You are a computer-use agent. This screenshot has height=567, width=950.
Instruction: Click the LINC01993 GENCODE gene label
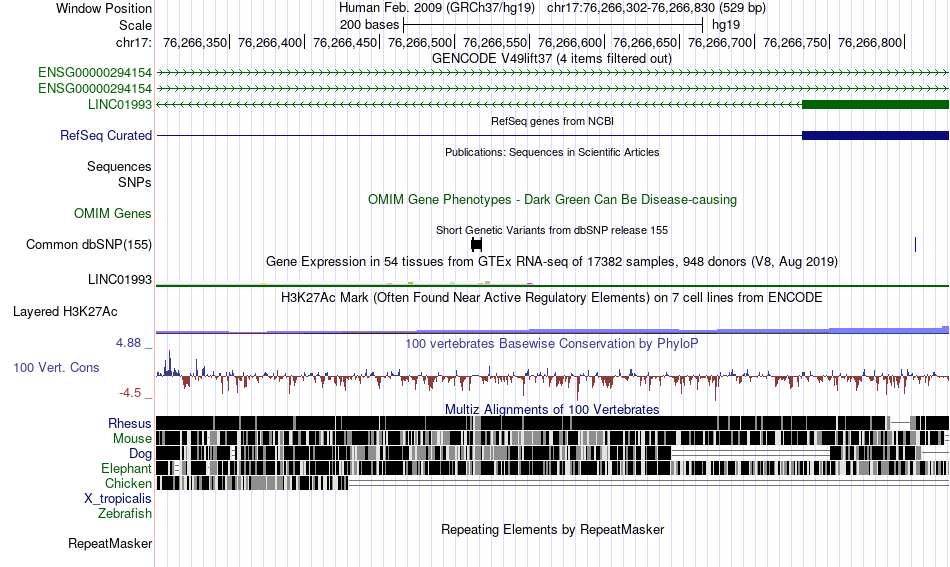click(x=119, y=104)
